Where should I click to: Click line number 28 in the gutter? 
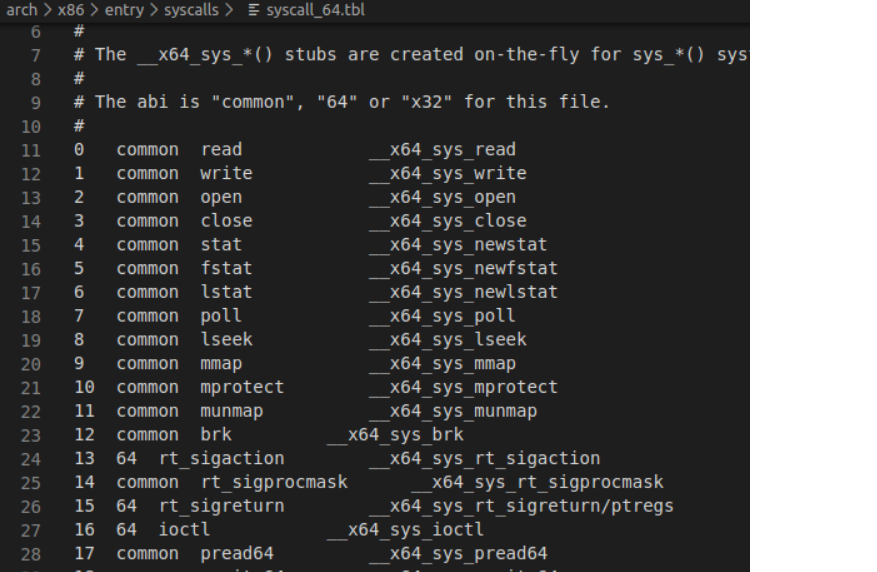30,554
